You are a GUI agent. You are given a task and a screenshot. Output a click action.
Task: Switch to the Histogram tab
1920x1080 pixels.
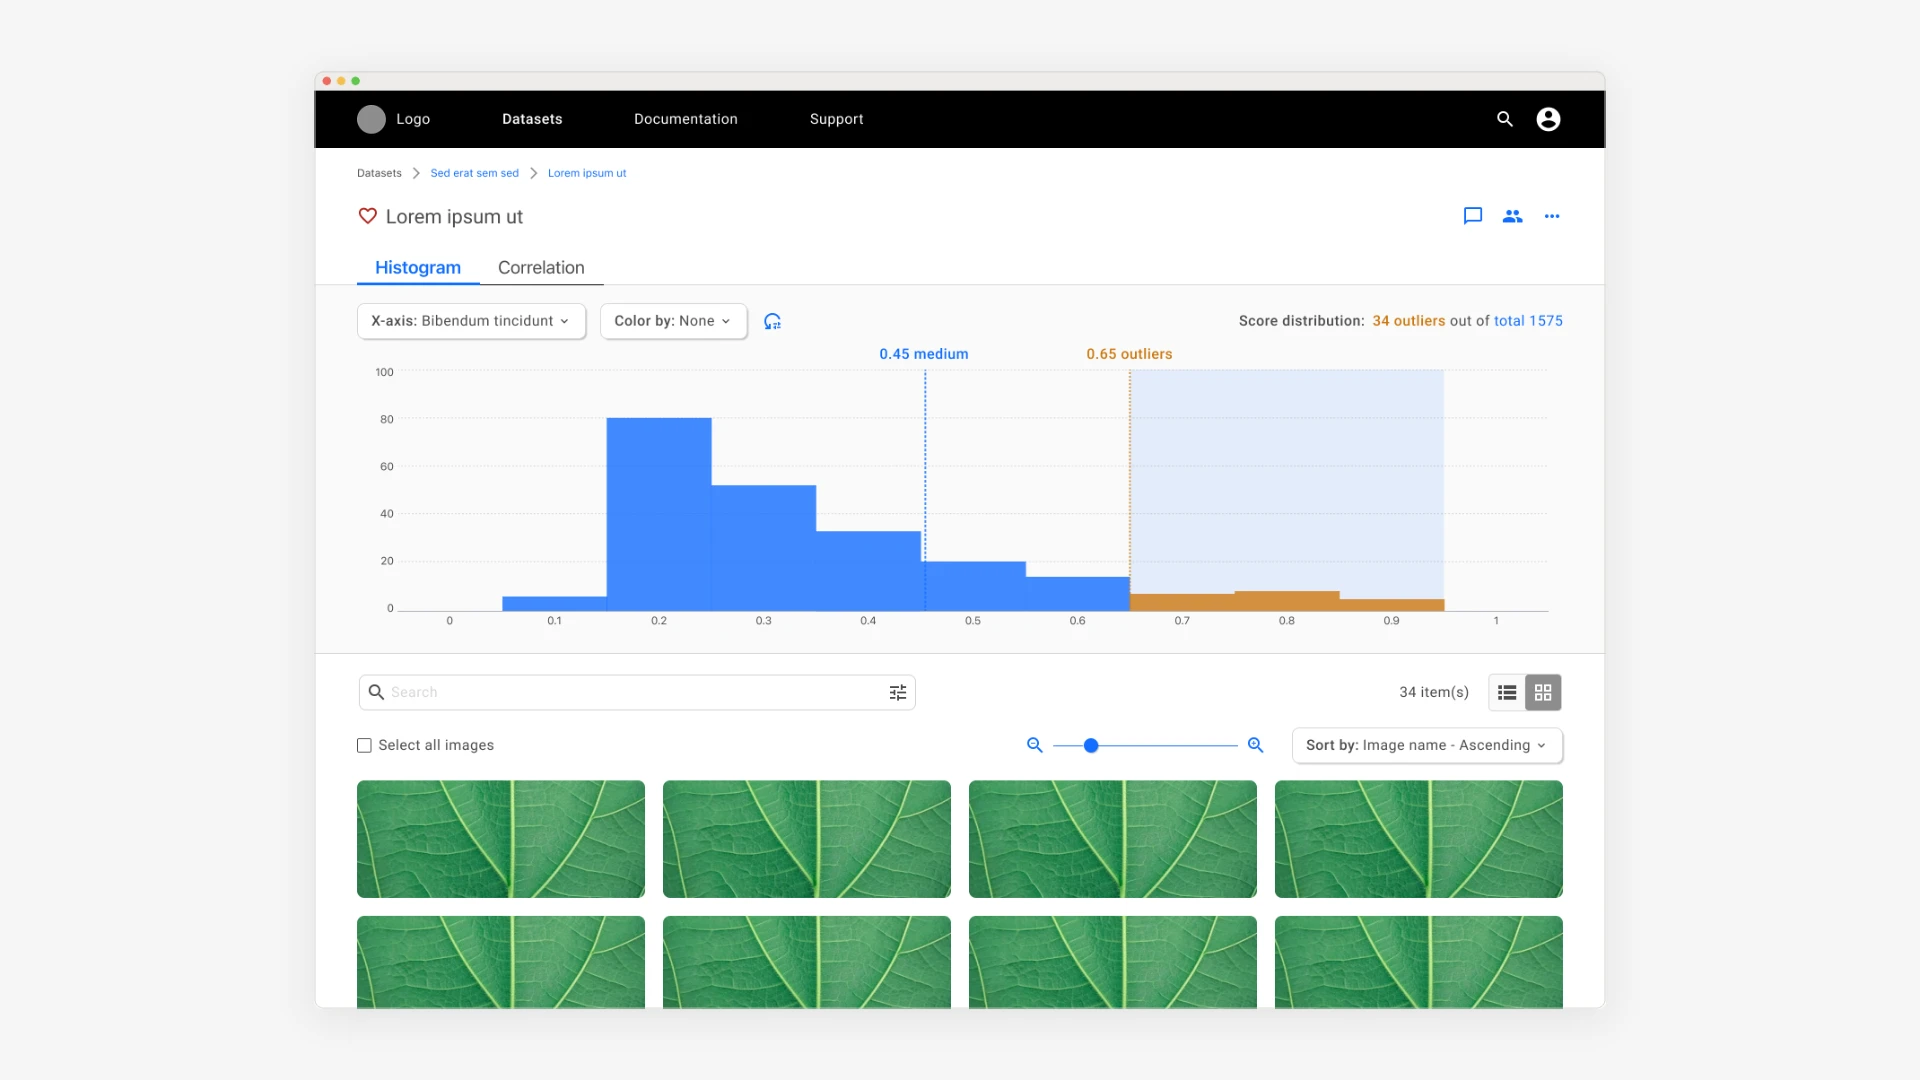point(418,267)
